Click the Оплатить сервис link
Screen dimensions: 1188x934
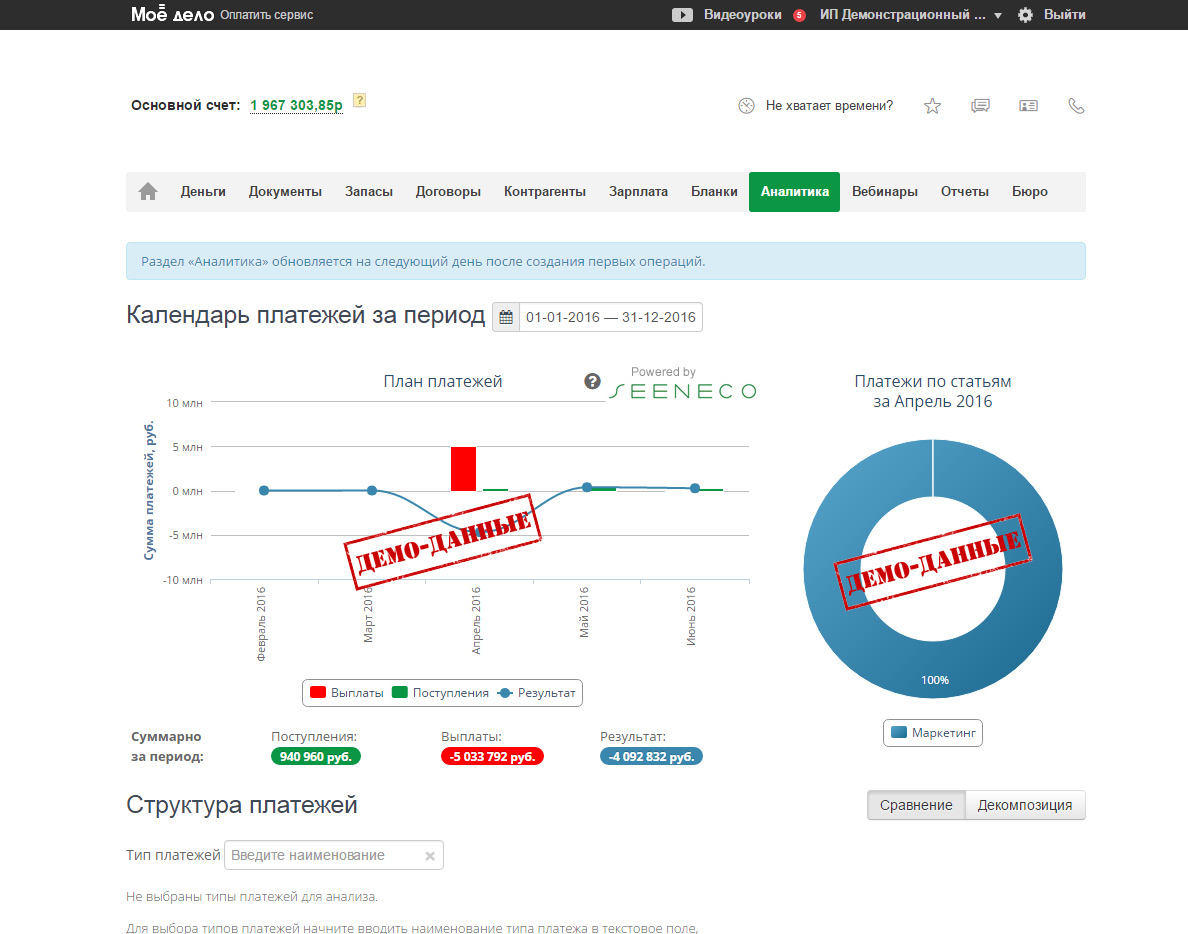[267, 15]
